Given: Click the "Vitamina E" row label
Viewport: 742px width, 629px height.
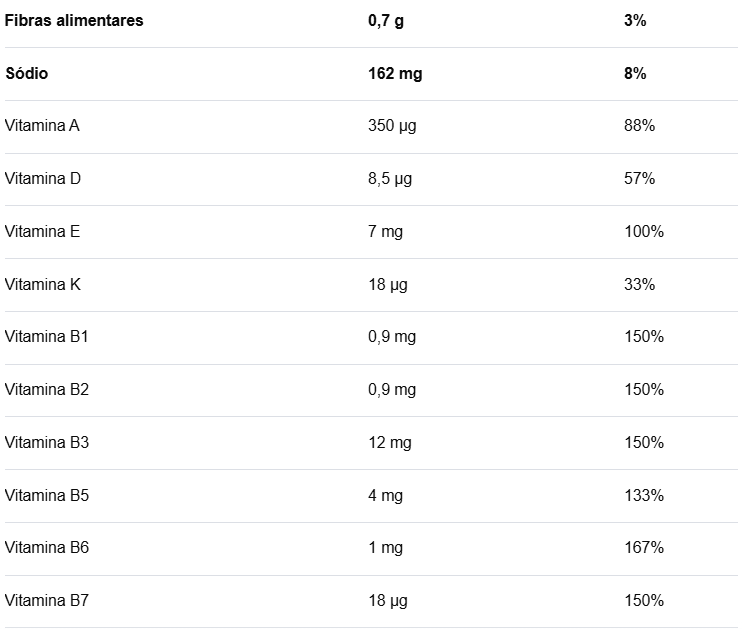Looking at the screenshot, I should click(x=42, y=232).
